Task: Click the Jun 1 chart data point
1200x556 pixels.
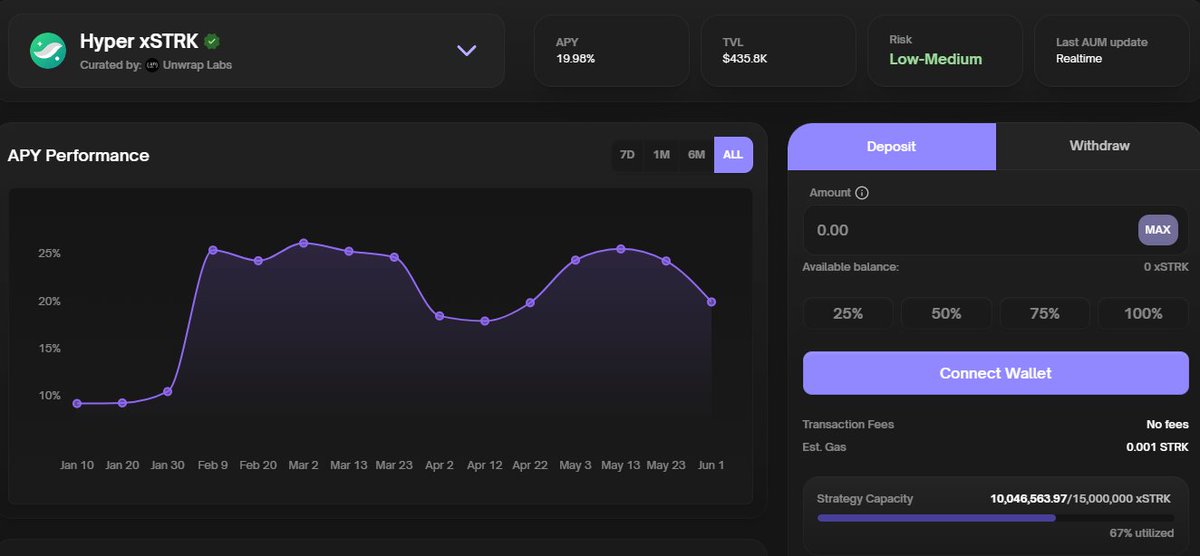Action: coord(711,302)
